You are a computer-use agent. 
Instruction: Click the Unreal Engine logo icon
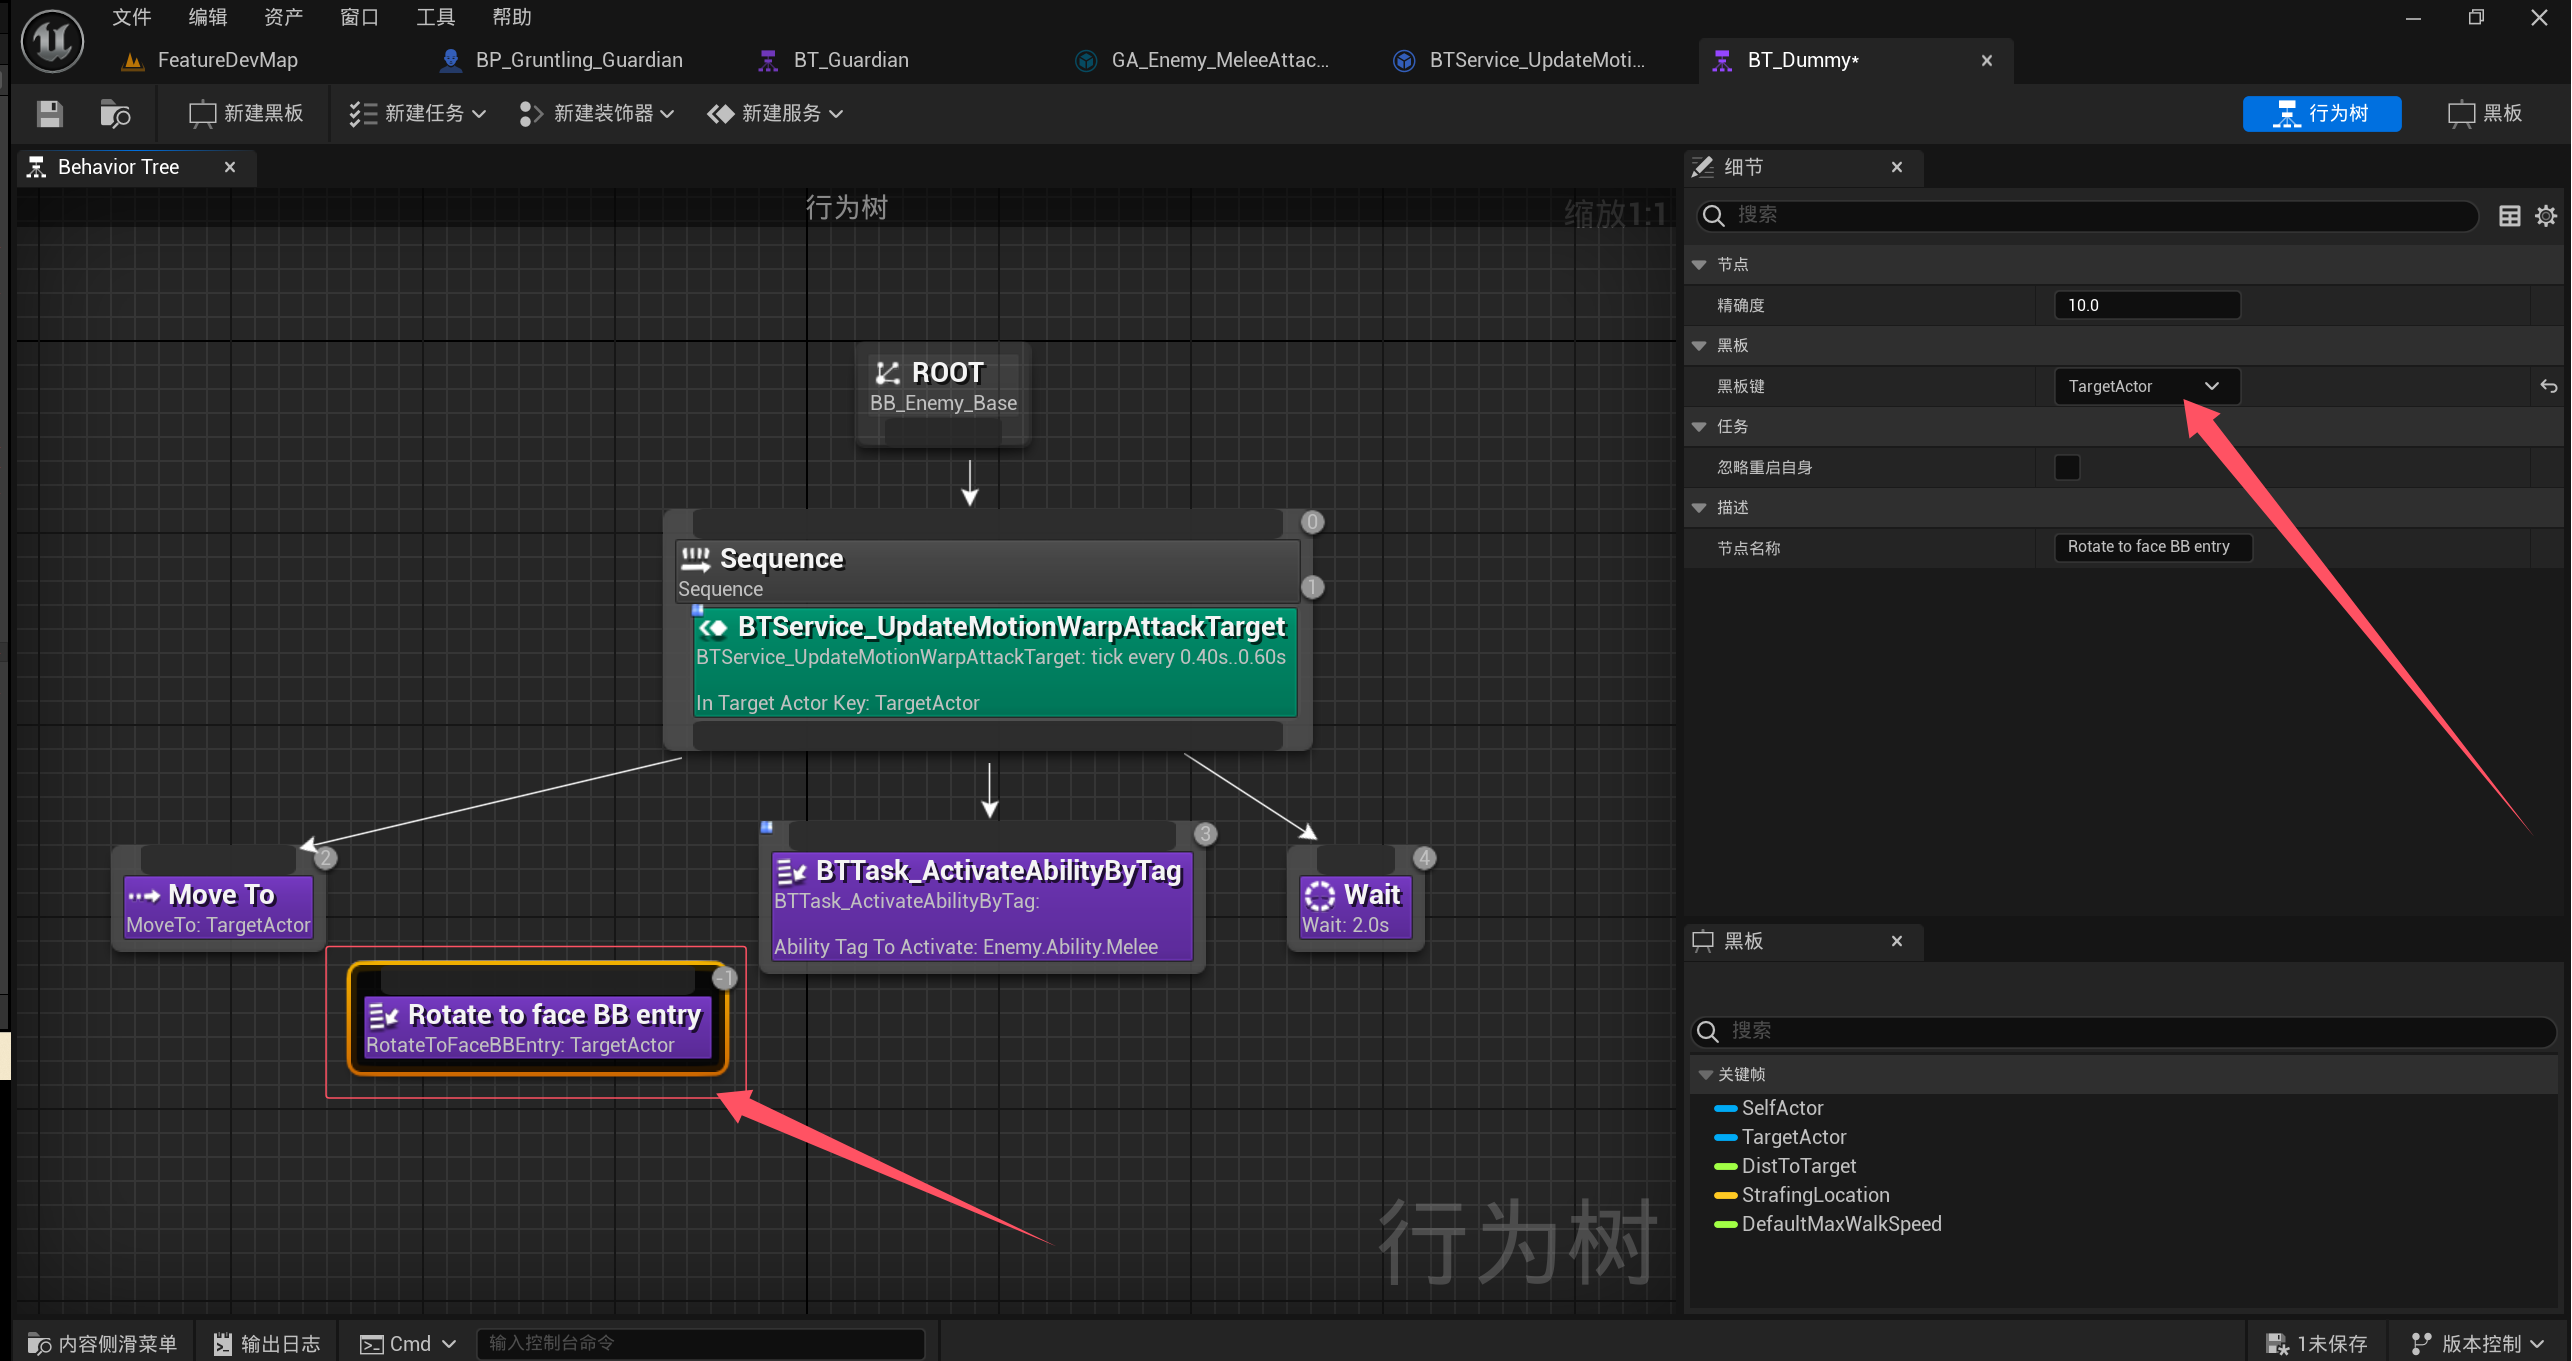click(x=52, y=40)
